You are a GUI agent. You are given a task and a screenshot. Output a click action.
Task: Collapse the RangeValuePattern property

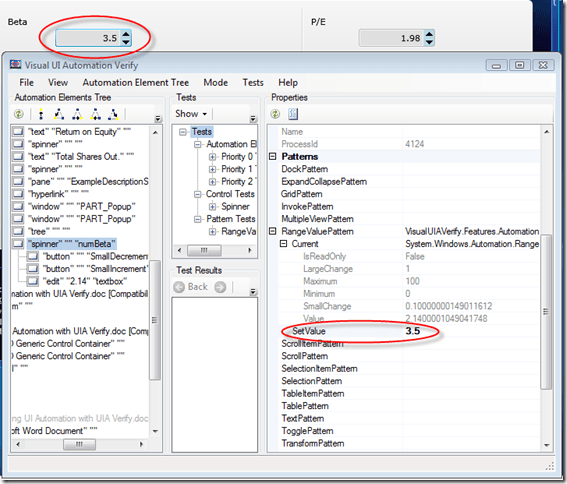(273, 231)
